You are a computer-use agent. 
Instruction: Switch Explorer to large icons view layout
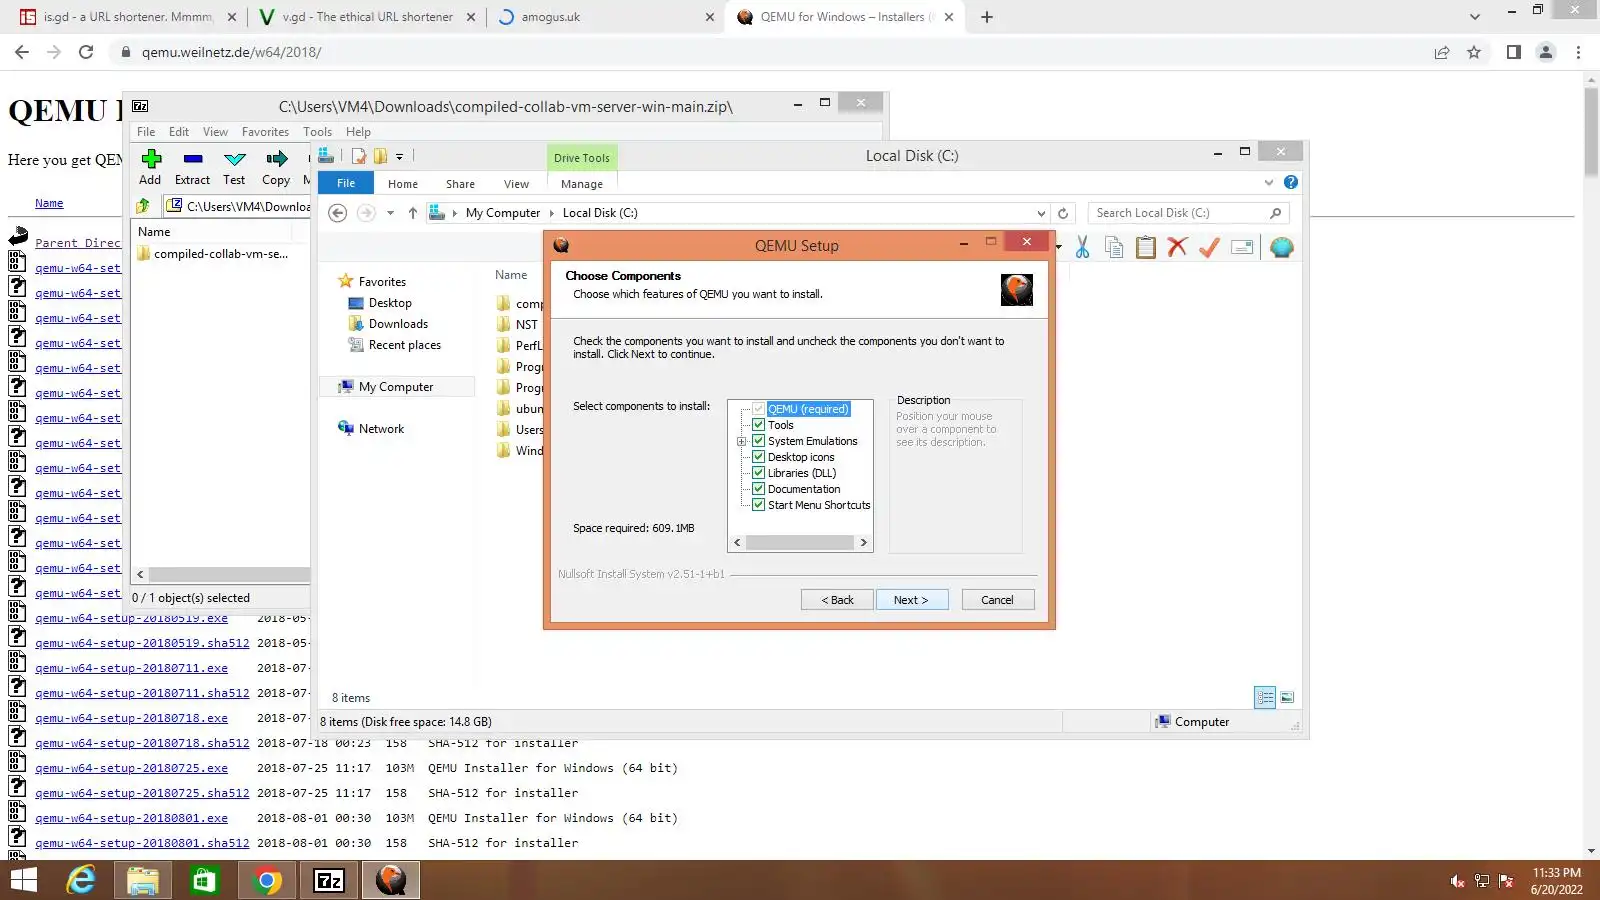[x=1287, y=698]
